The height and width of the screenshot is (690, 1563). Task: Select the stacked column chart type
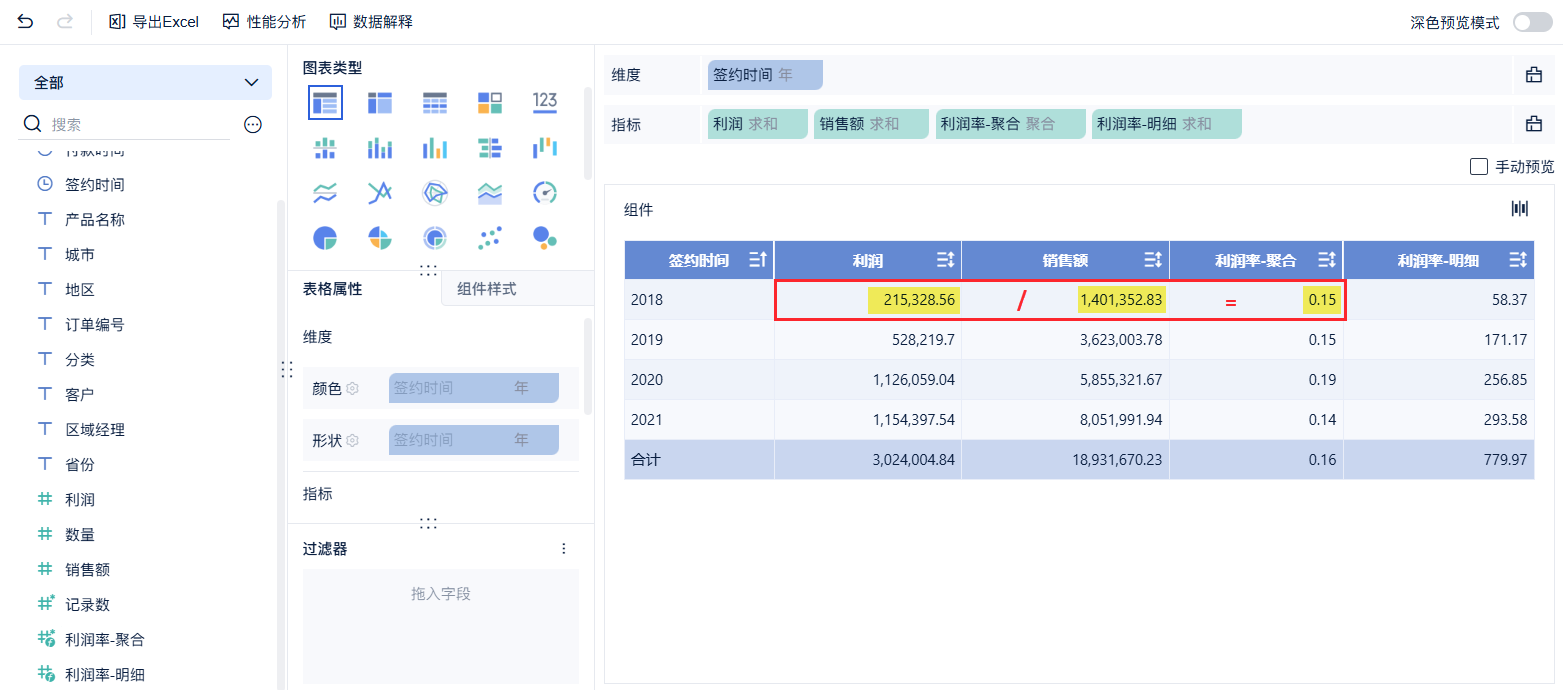point(380,148)
